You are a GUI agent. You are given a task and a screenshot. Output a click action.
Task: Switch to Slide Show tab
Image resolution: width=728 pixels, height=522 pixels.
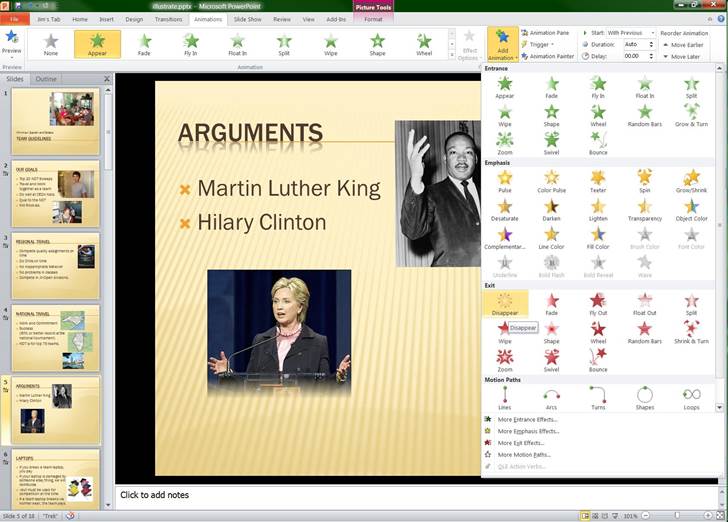coord(247,20)
